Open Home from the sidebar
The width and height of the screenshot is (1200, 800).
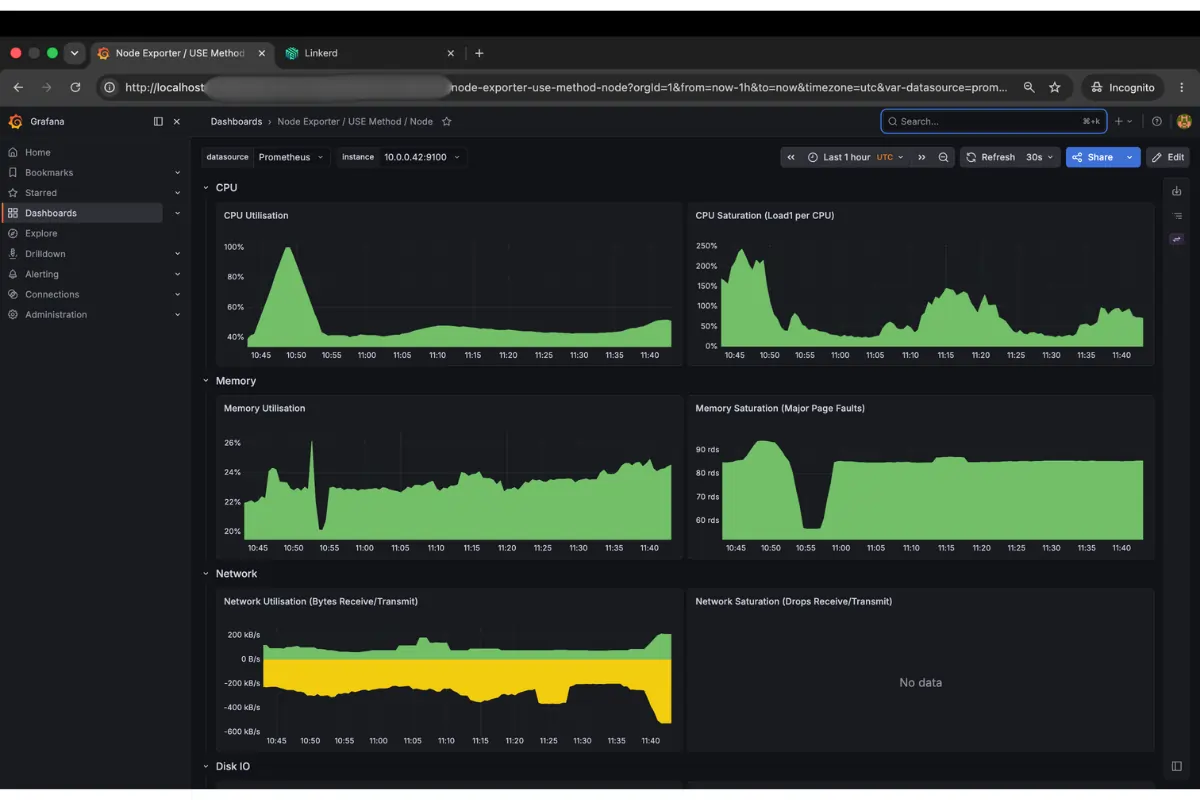point(38,152)
